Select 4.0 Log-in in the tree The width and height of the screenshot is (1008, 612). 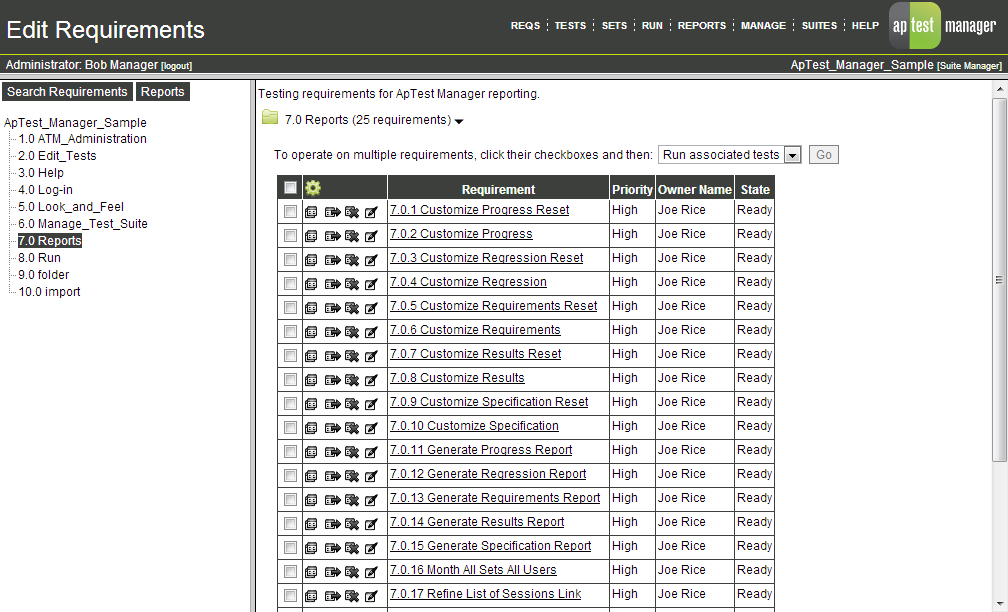pyautogui.click(x=46, y=190)
